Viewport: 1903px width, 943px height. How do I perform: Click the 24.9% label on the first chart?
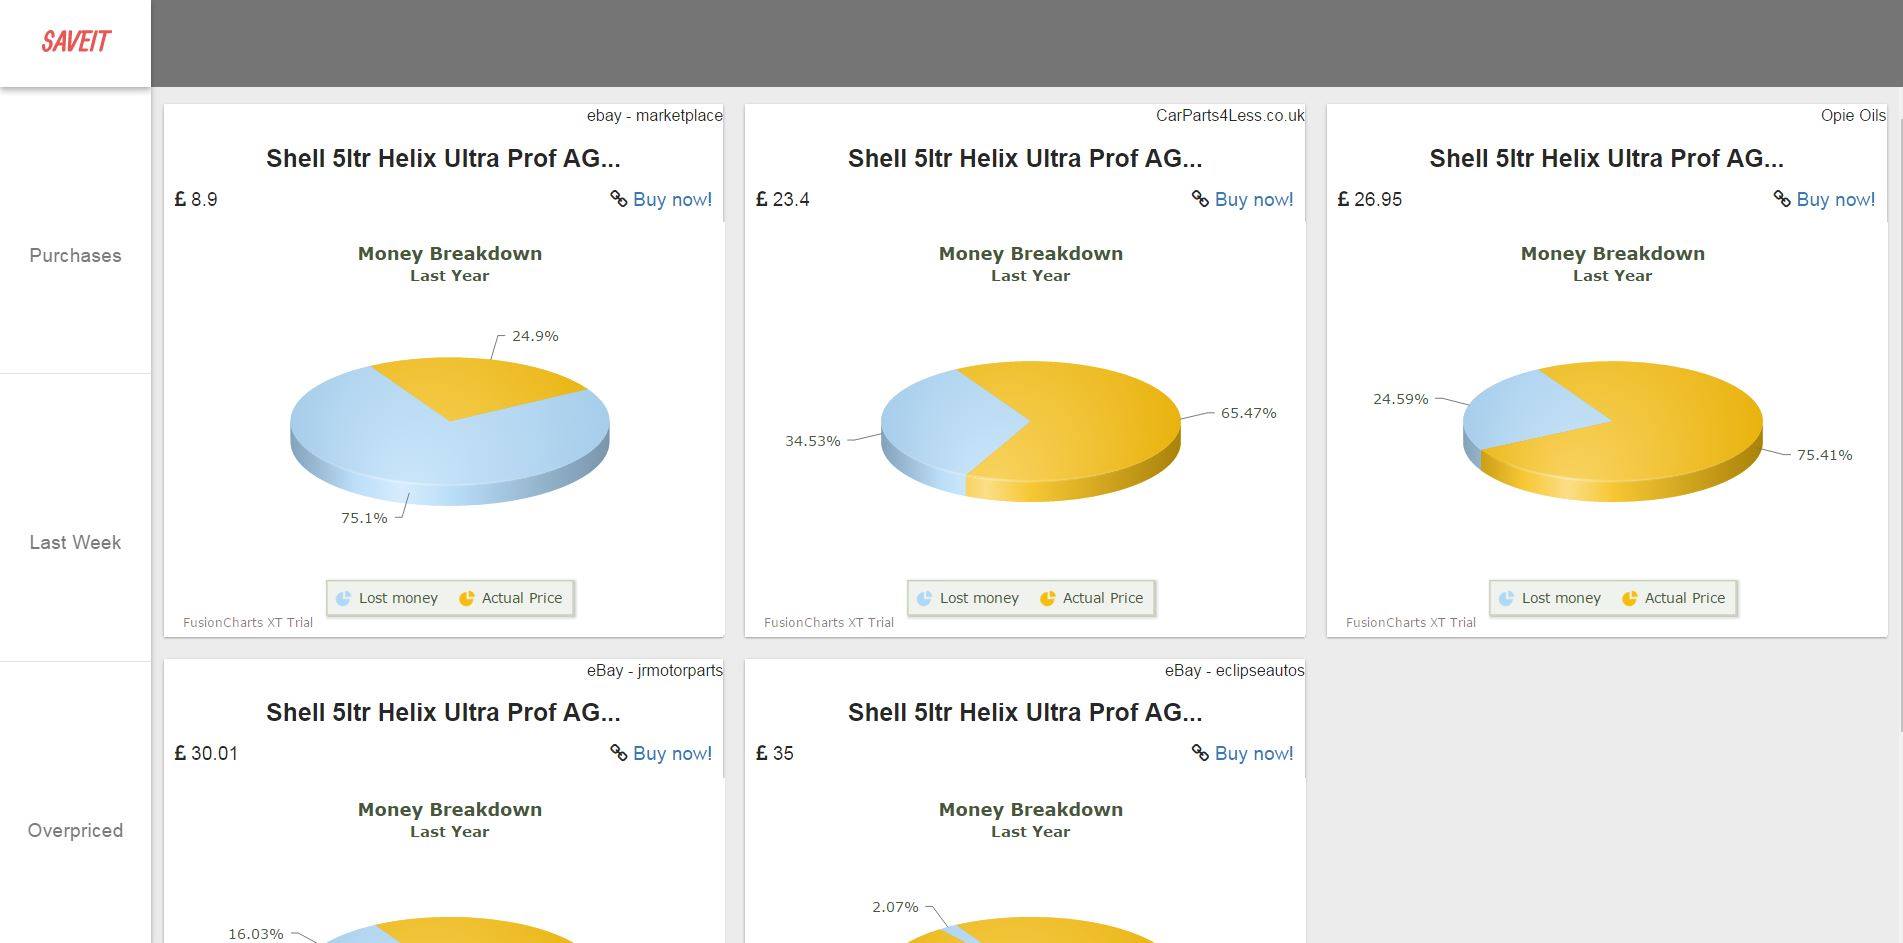[x=535, y=336]
